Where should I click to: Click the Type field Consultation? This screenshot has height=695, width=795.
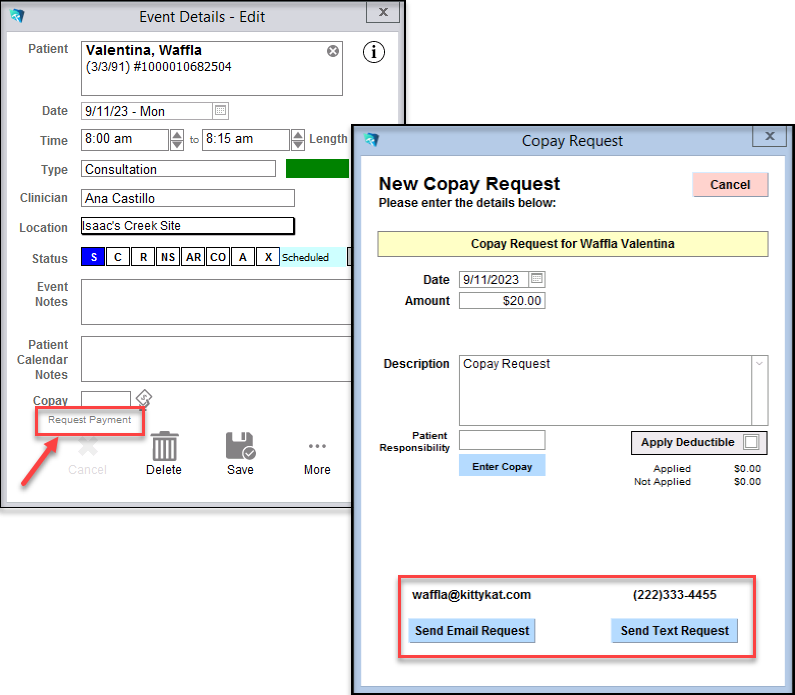tap(178, 169)
